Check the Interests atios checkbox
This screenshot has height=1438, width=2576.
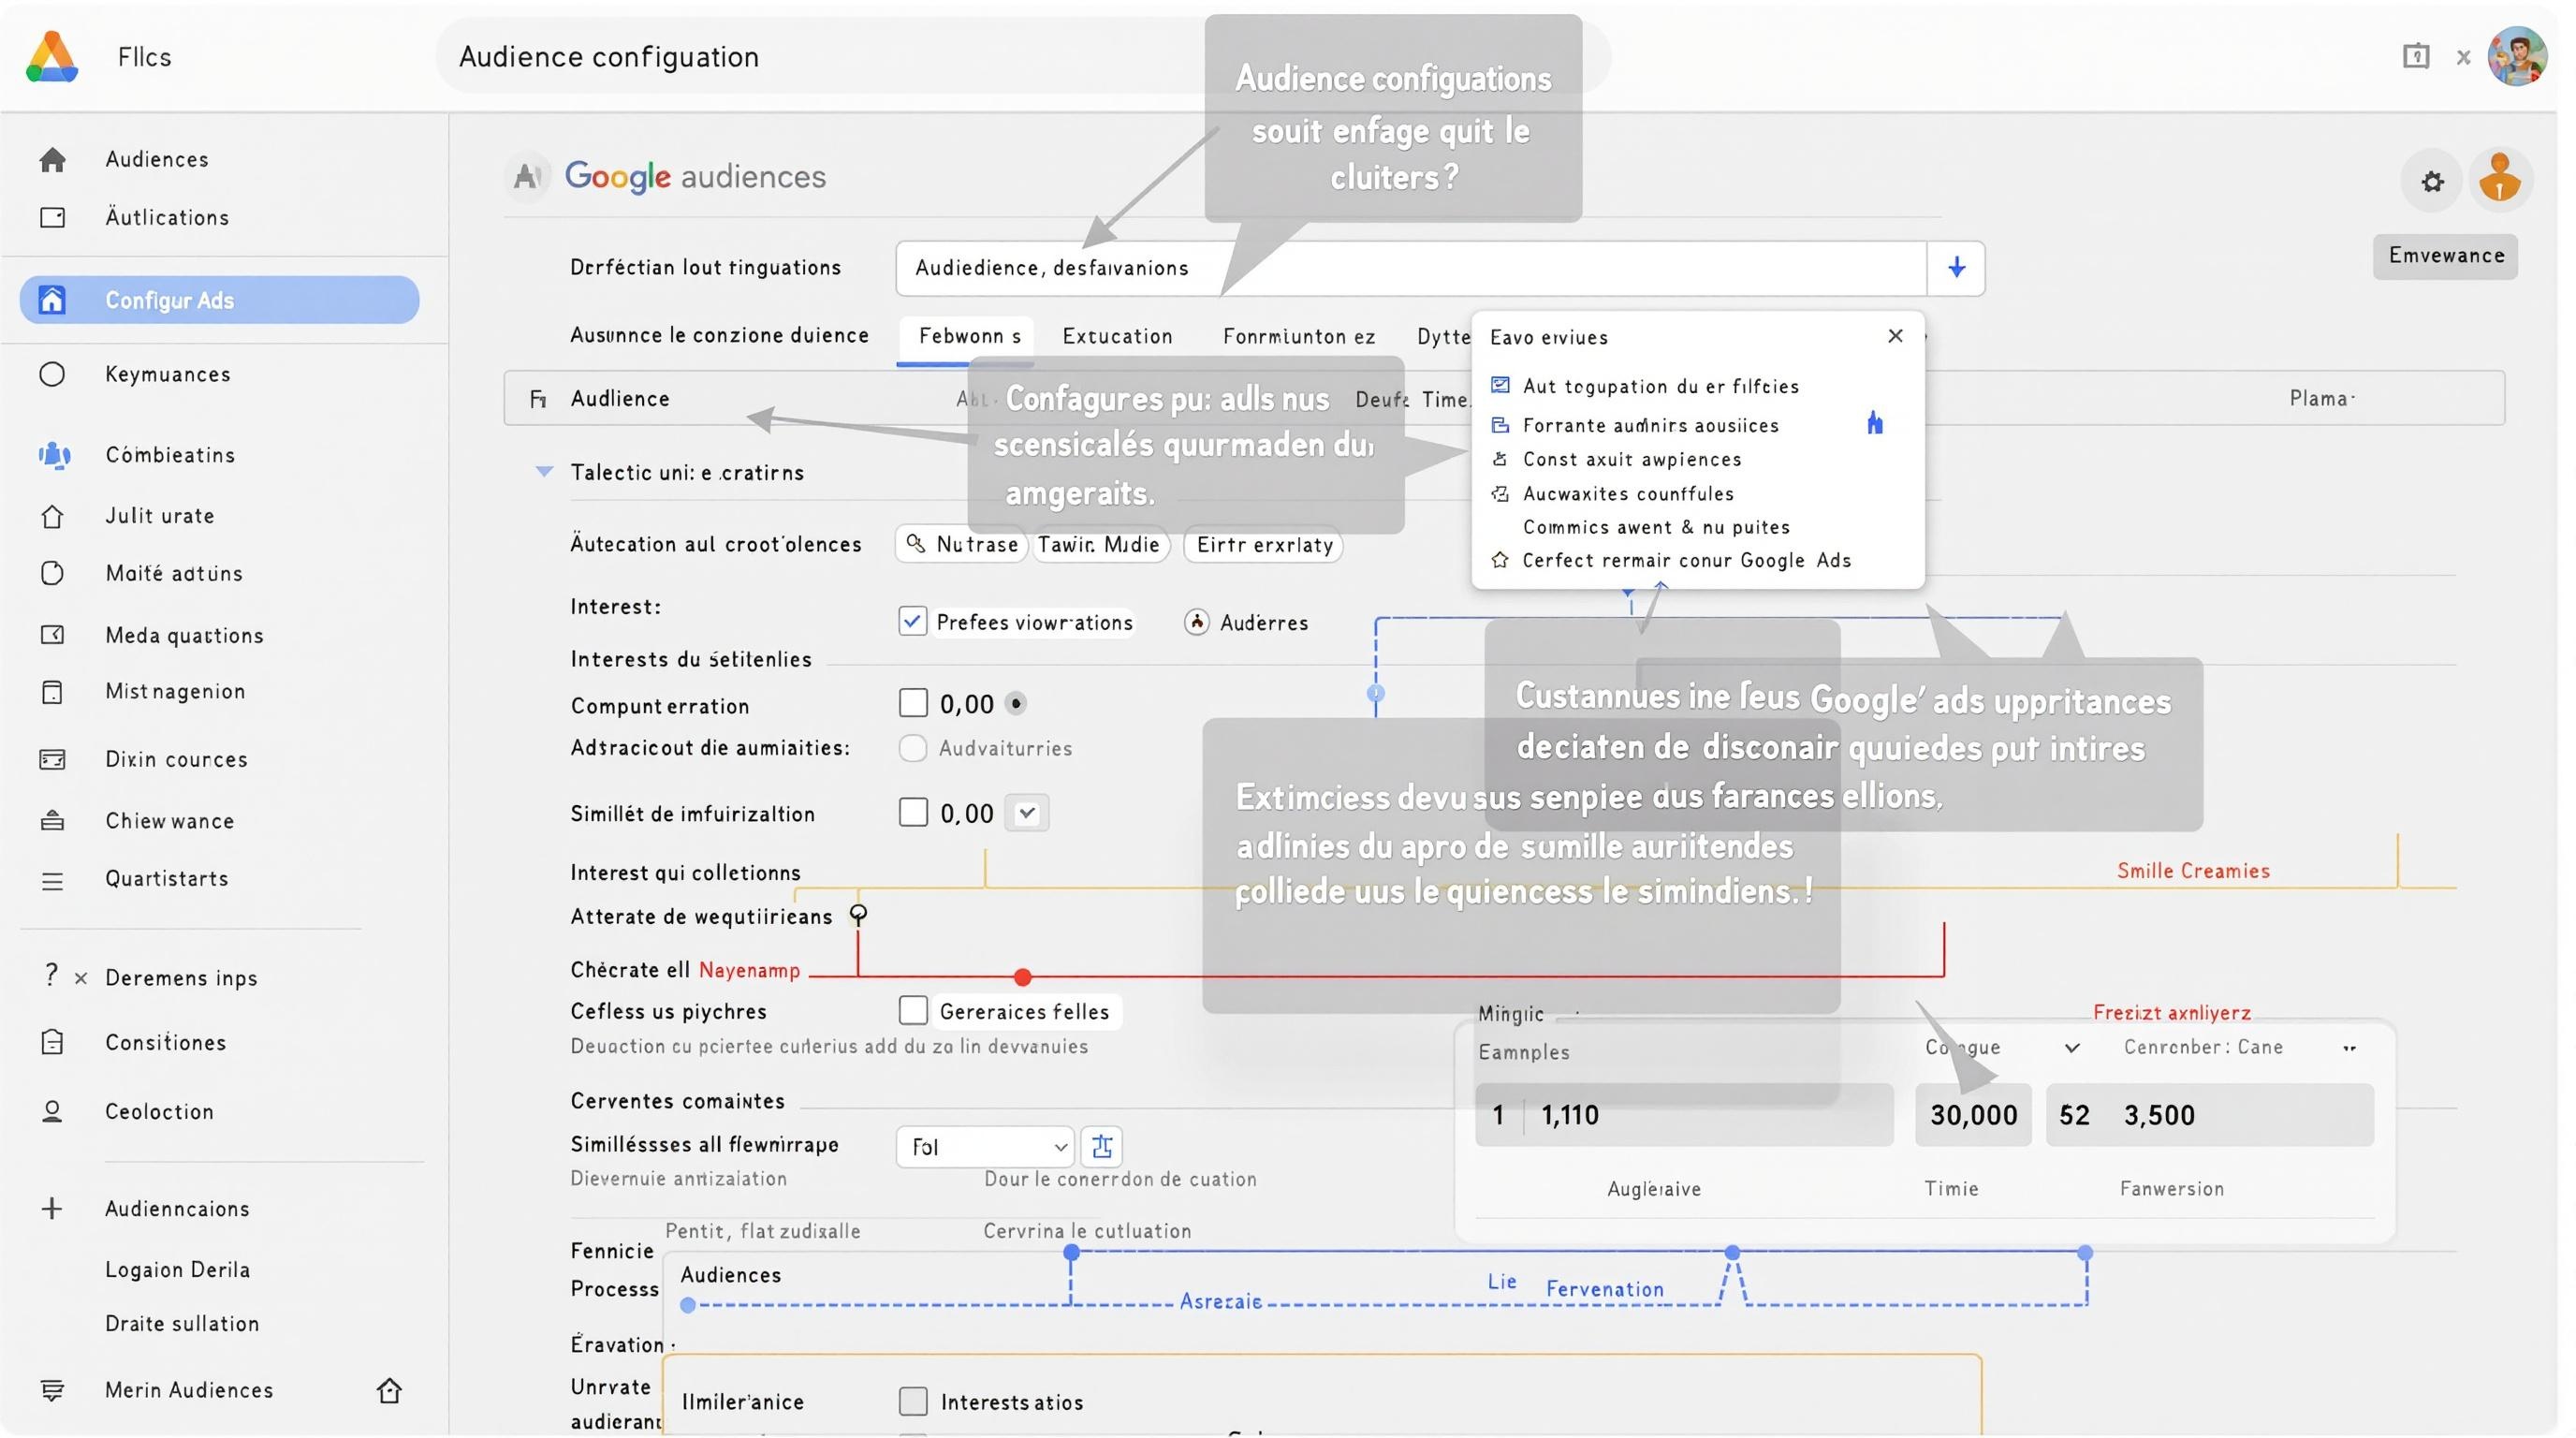point(913,1402)
